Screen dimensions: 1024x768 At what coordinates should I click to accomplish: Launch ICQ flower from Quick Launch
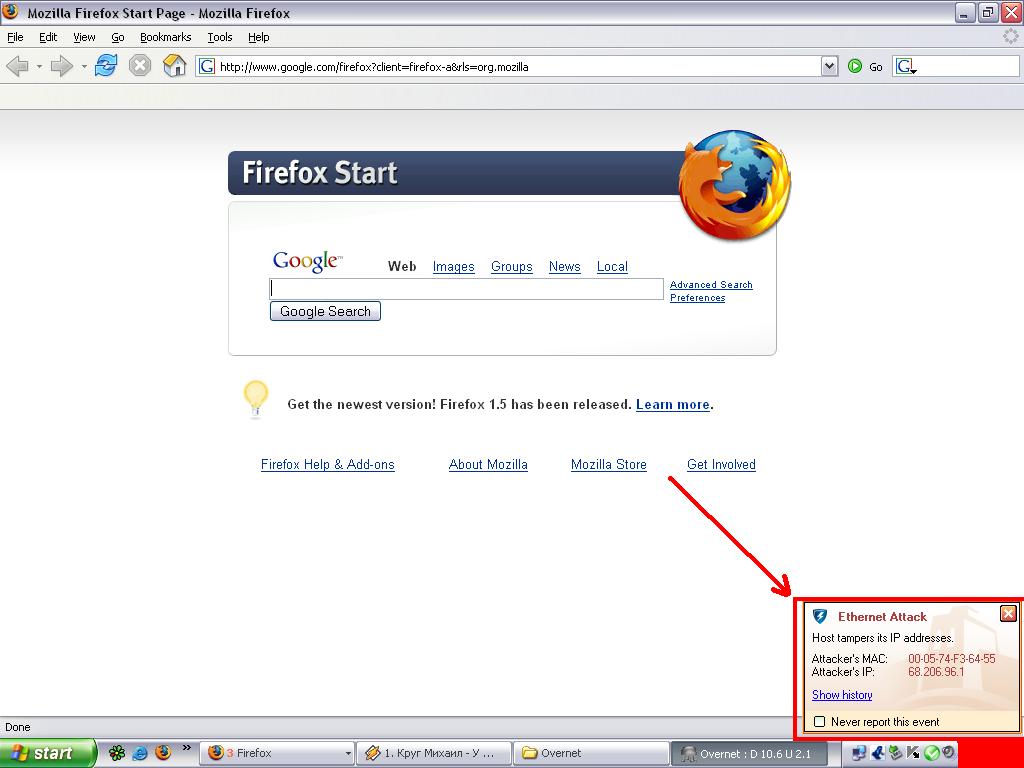[117, 753]
